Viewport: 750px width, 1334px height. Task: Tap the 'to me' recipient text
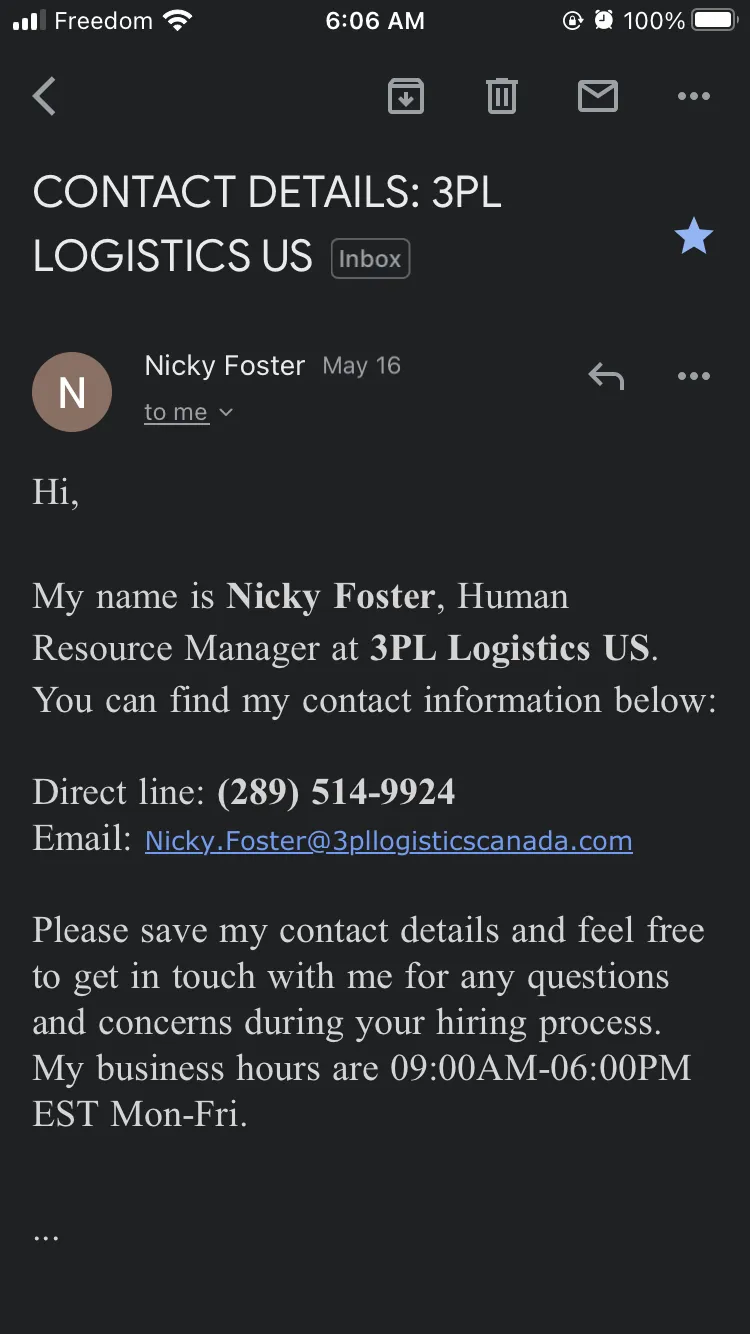click(176, 412)
